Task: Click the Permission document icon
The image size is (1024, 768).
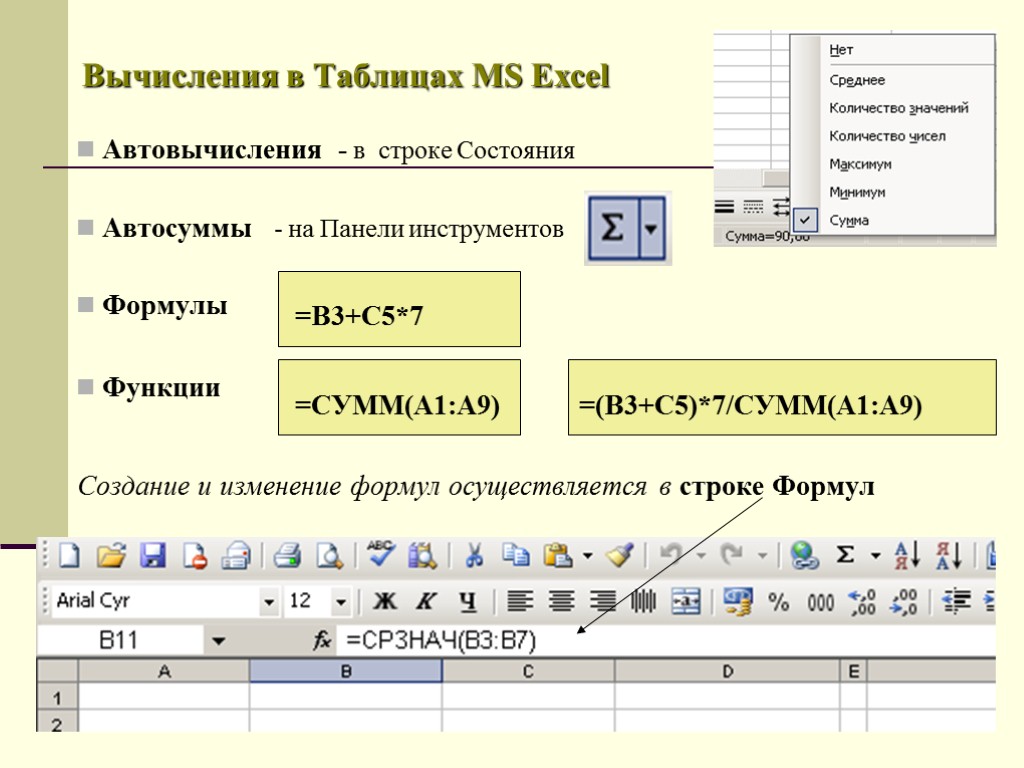Action: 195,556
